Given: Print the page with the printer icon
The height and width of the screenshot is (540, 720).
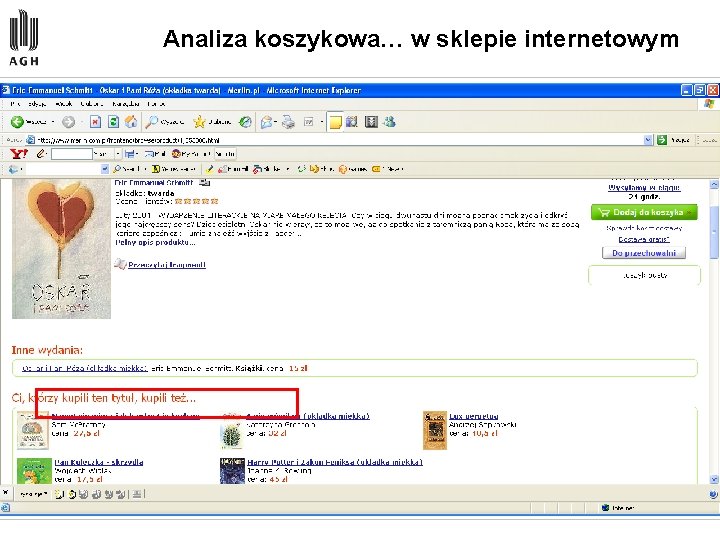Looking at the screenshot, I should [x=288, y=122].
